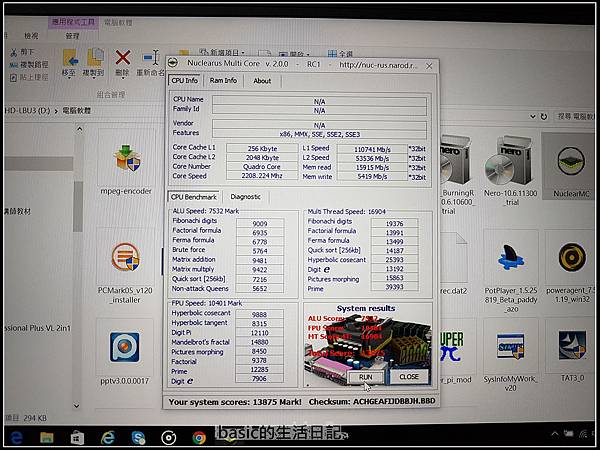Select the 應用程式工具 ribbon tab

click(73, 22)
